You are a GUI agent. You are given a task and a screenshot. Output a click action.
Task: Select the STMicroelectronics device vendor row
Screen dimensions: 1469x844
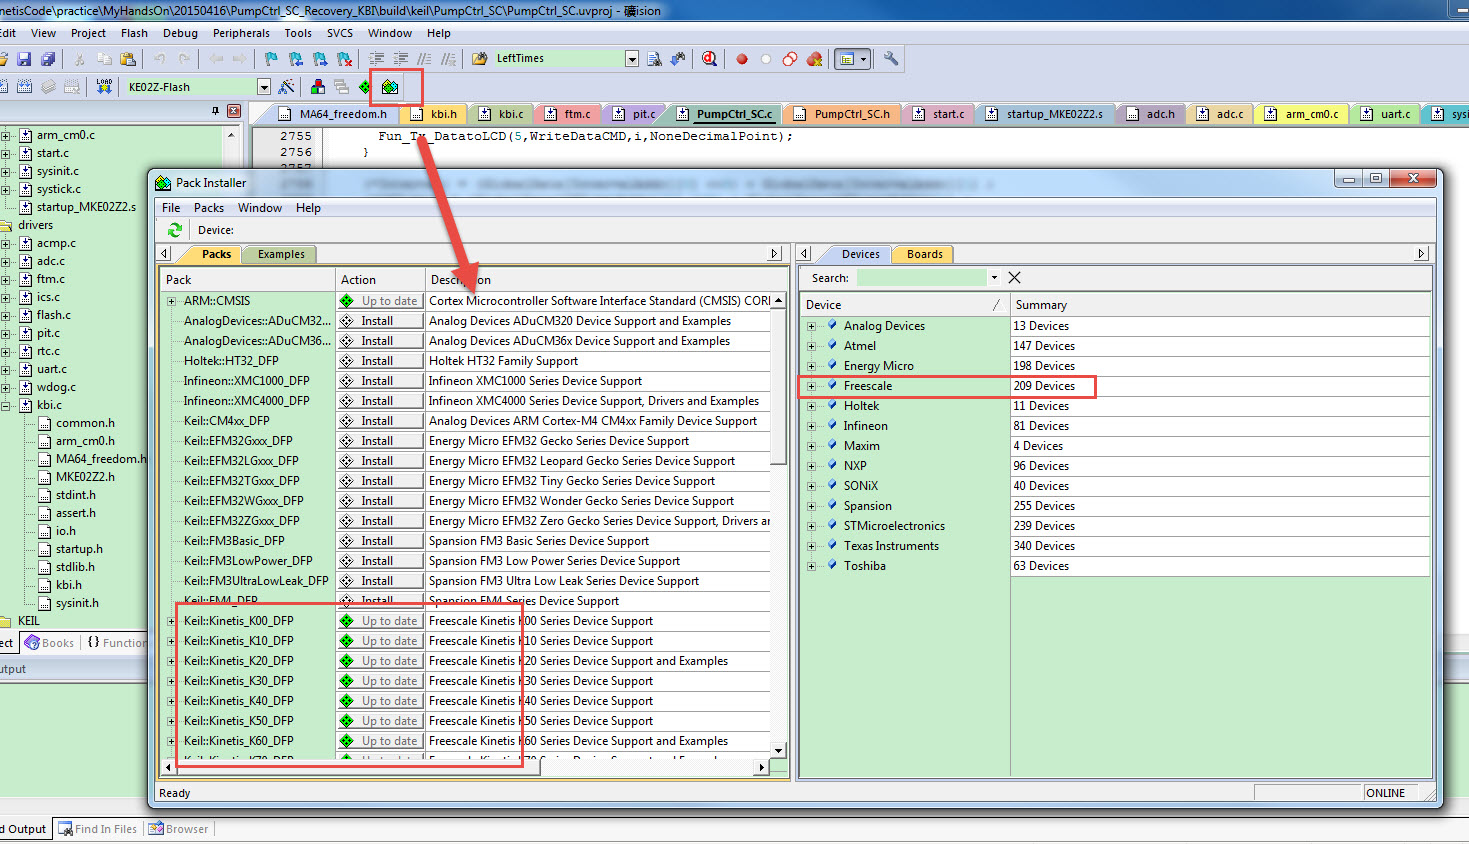click(894, 526)
